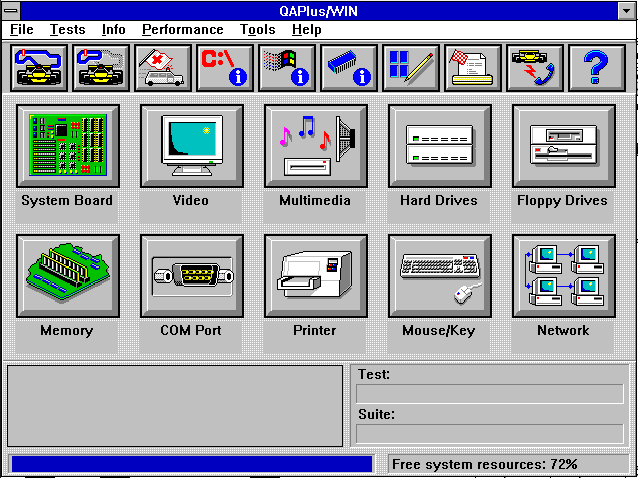Click the race car and telephone icon

tap(535, 68)
